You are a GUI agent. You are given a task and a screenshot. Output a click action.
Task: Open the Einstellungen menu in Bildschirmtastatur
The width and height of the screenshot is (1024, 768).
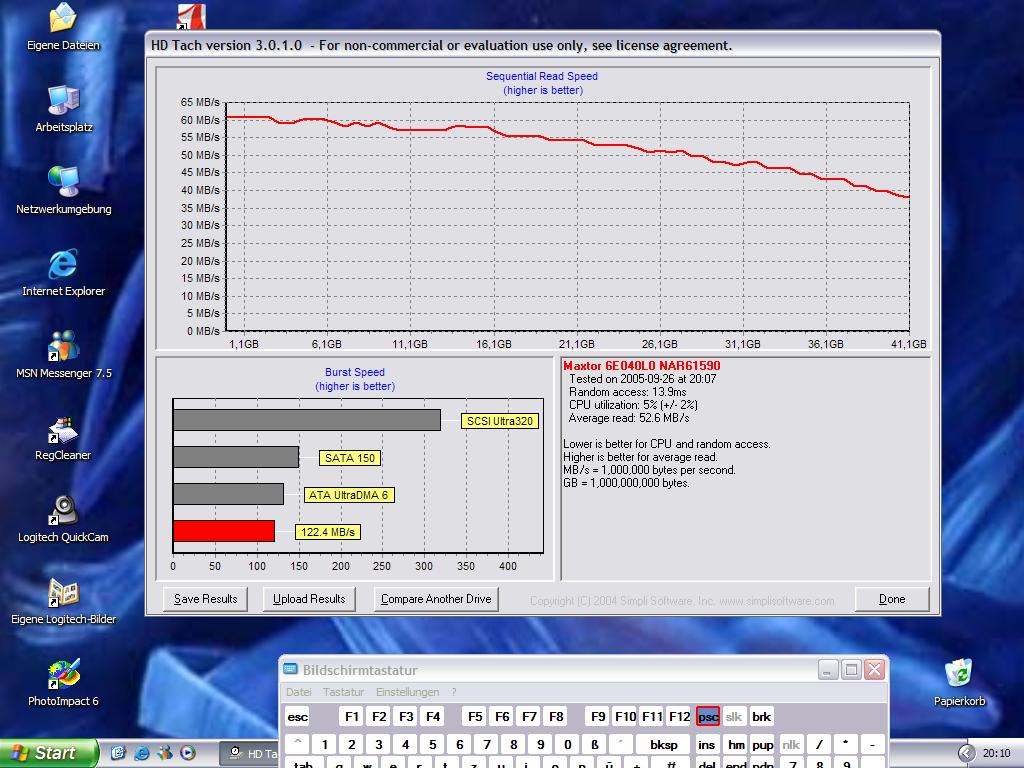408,692
